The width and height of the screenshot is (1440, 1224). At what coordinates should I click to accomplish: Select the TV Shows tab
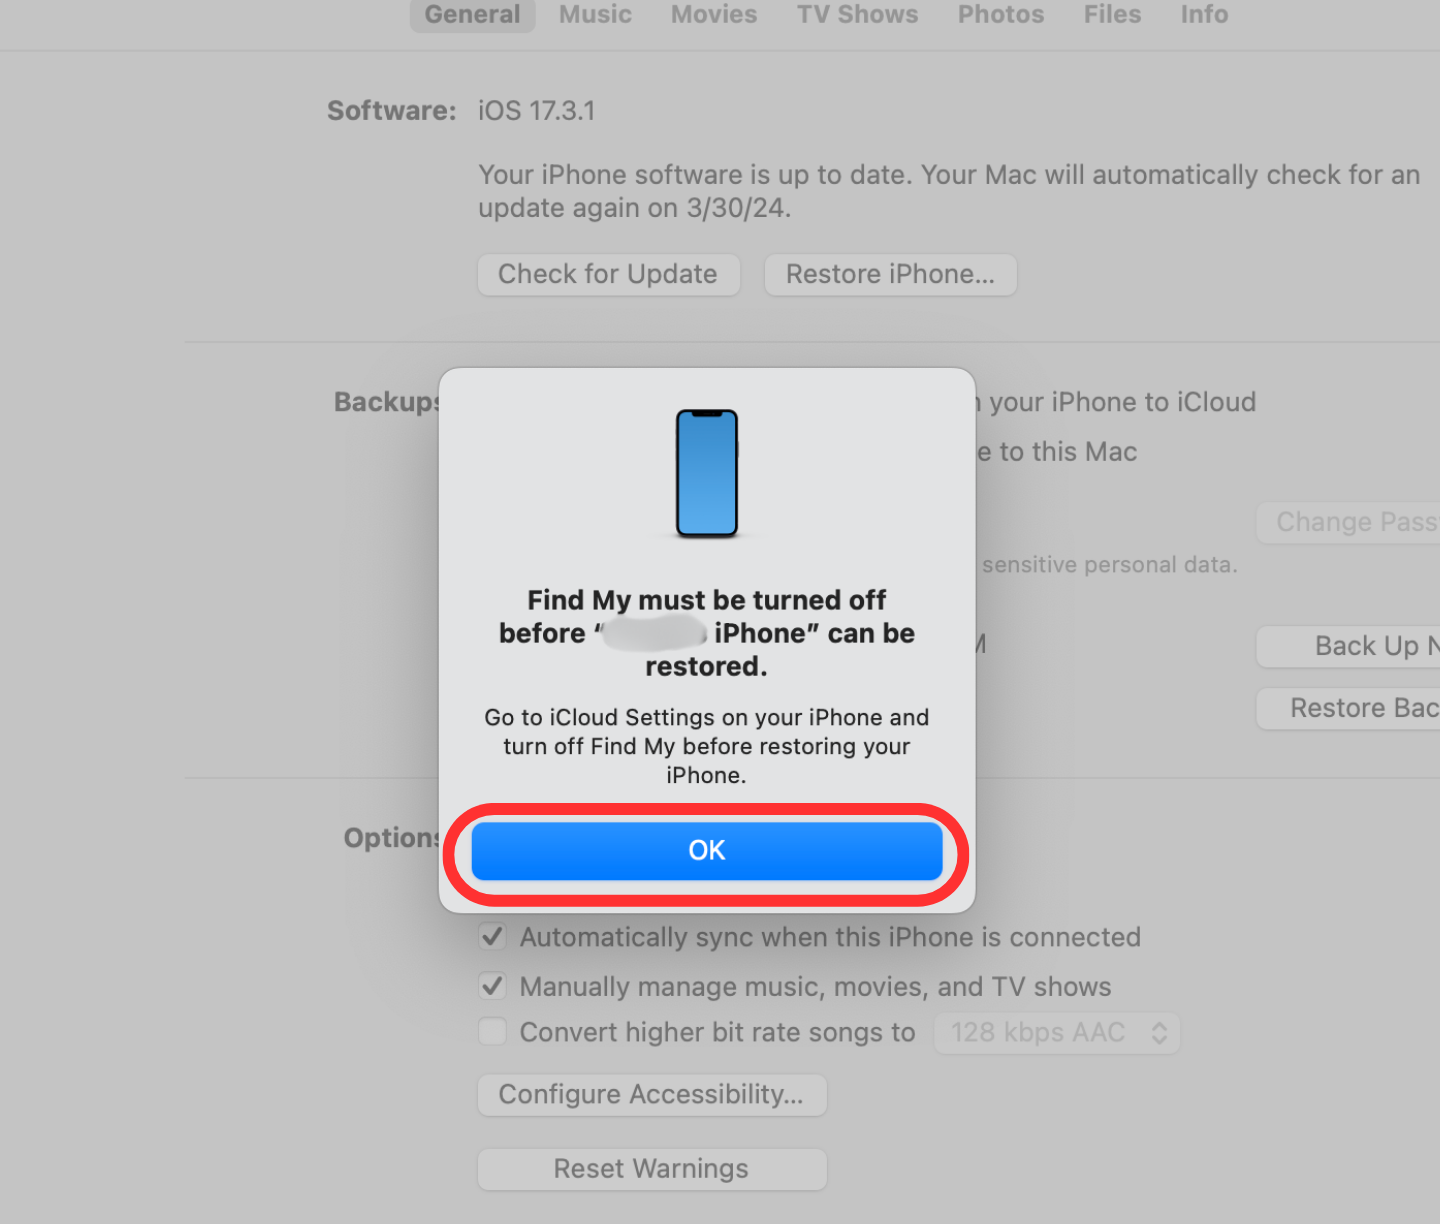click(x=857, y=15)
